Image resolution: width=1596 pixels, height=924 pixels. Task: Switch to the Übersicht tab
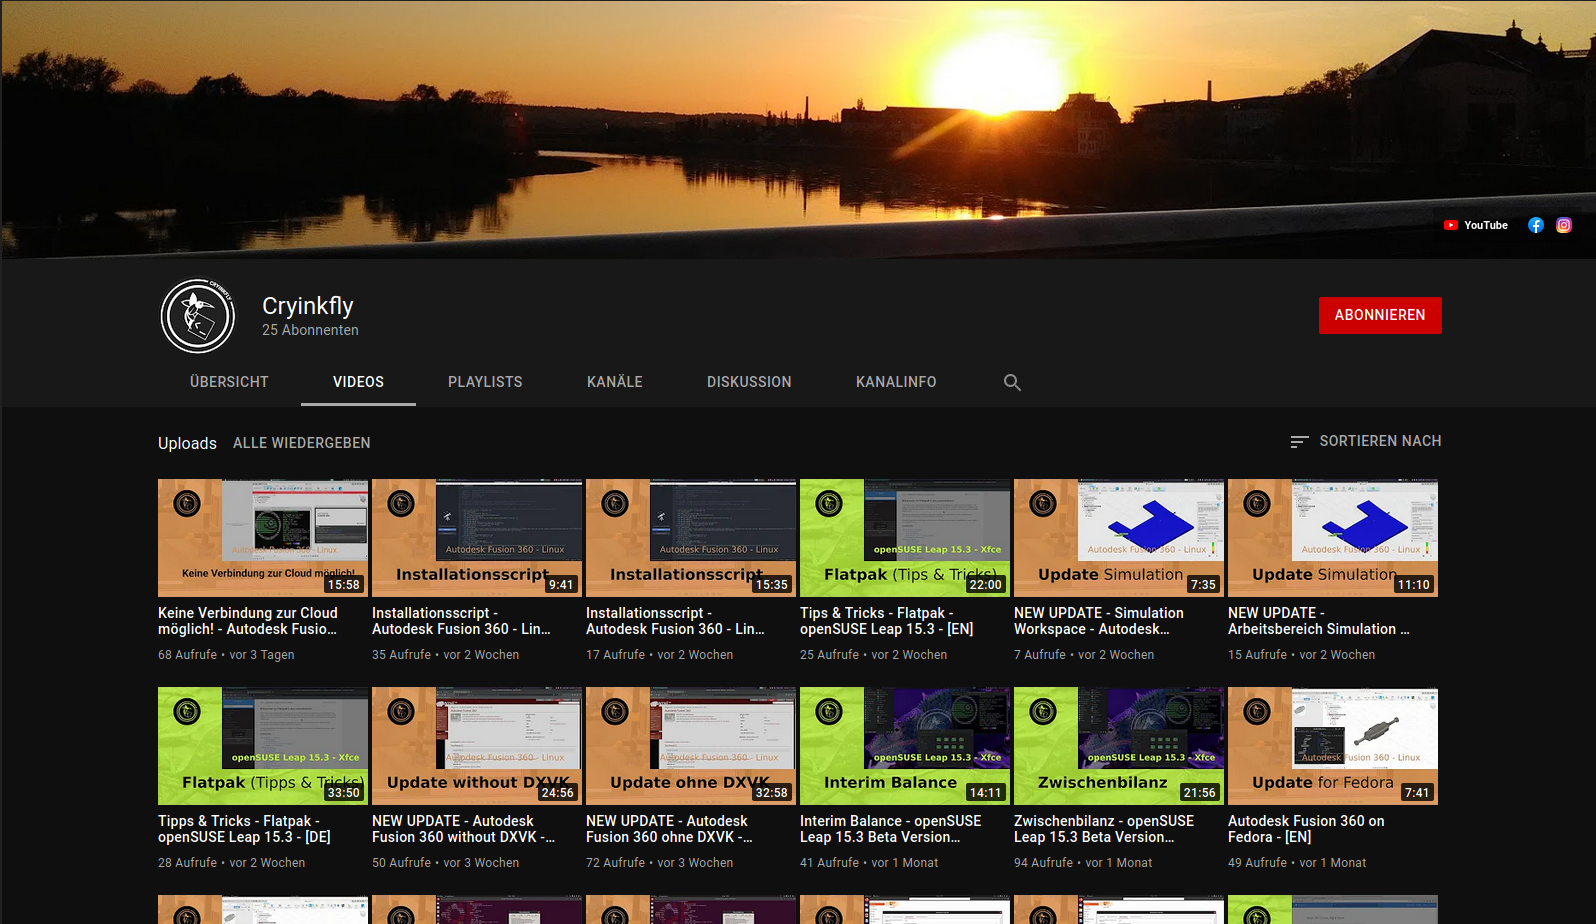[x=229, y=382]
